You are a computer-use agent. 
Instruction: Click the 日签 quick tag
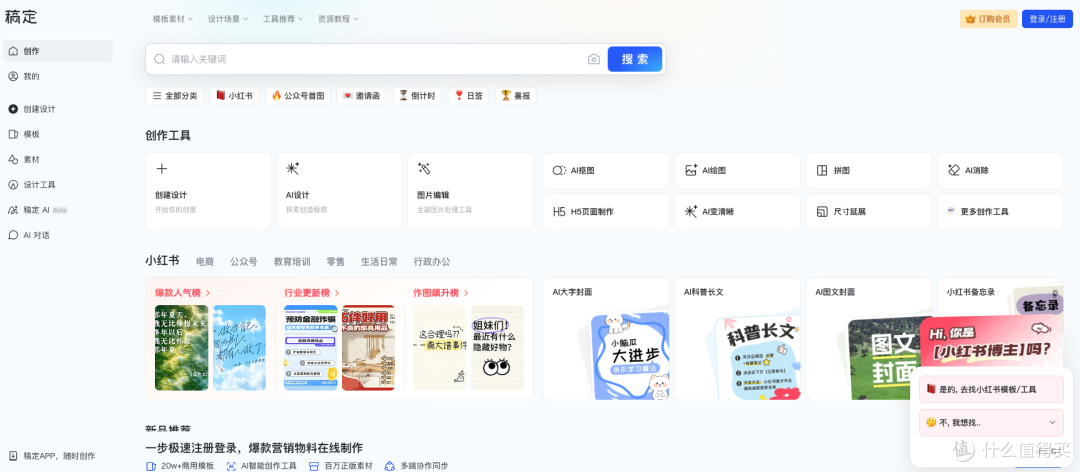[x=468, y=96]
